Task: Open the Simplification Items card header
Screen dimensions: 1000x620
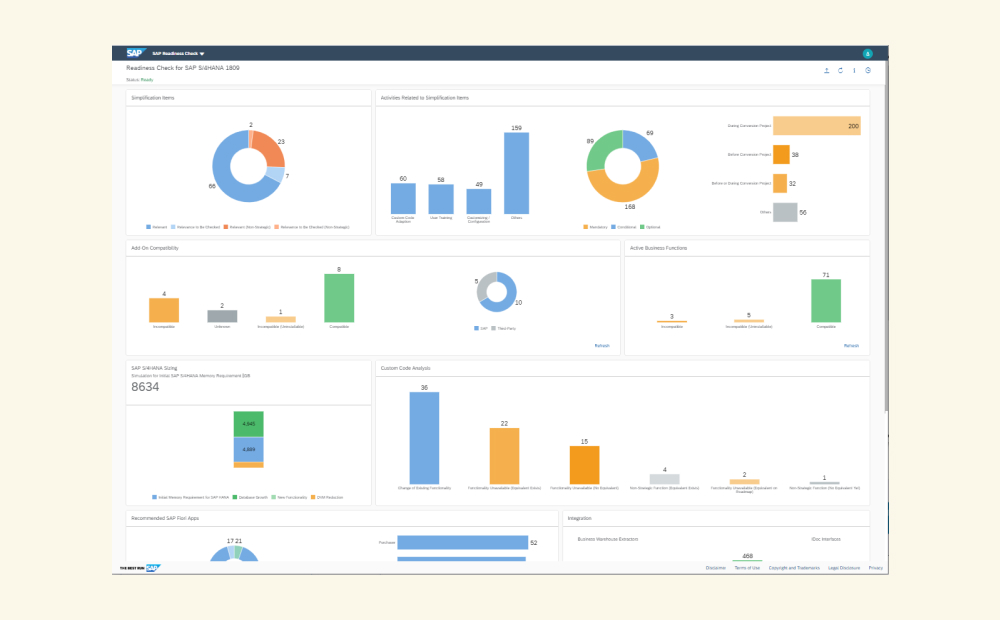Action: click(249, 98)
